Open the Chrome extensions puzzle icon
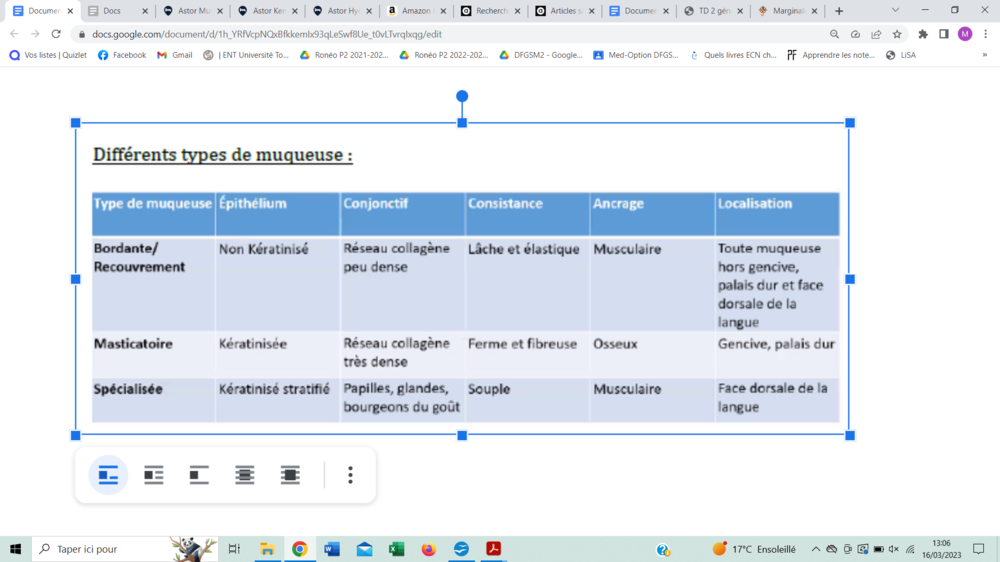This screenshot has width=1000, height=562. click(x=923, y=34)
